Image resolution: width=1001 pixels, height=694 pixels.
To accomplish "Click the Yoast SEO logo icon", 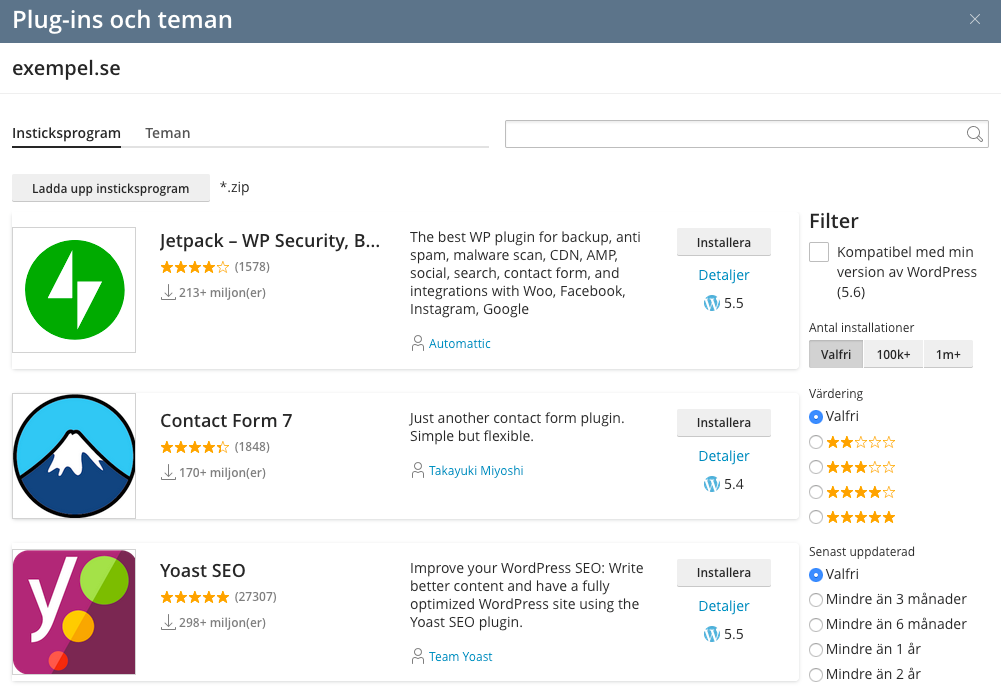I will pos(74,612).
